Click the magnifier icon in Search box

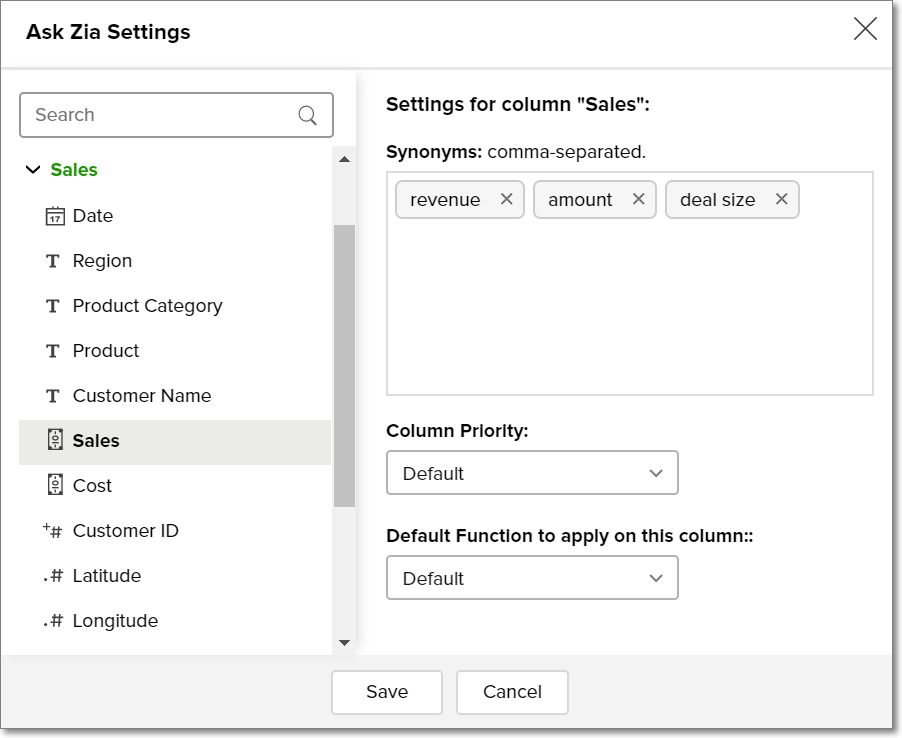coord(308,115)
